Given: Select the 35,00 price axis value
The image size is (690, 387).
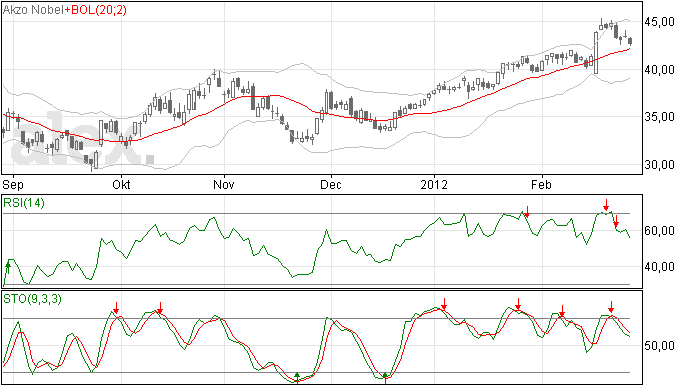Looking at the screenshot, I should [659, 117].
